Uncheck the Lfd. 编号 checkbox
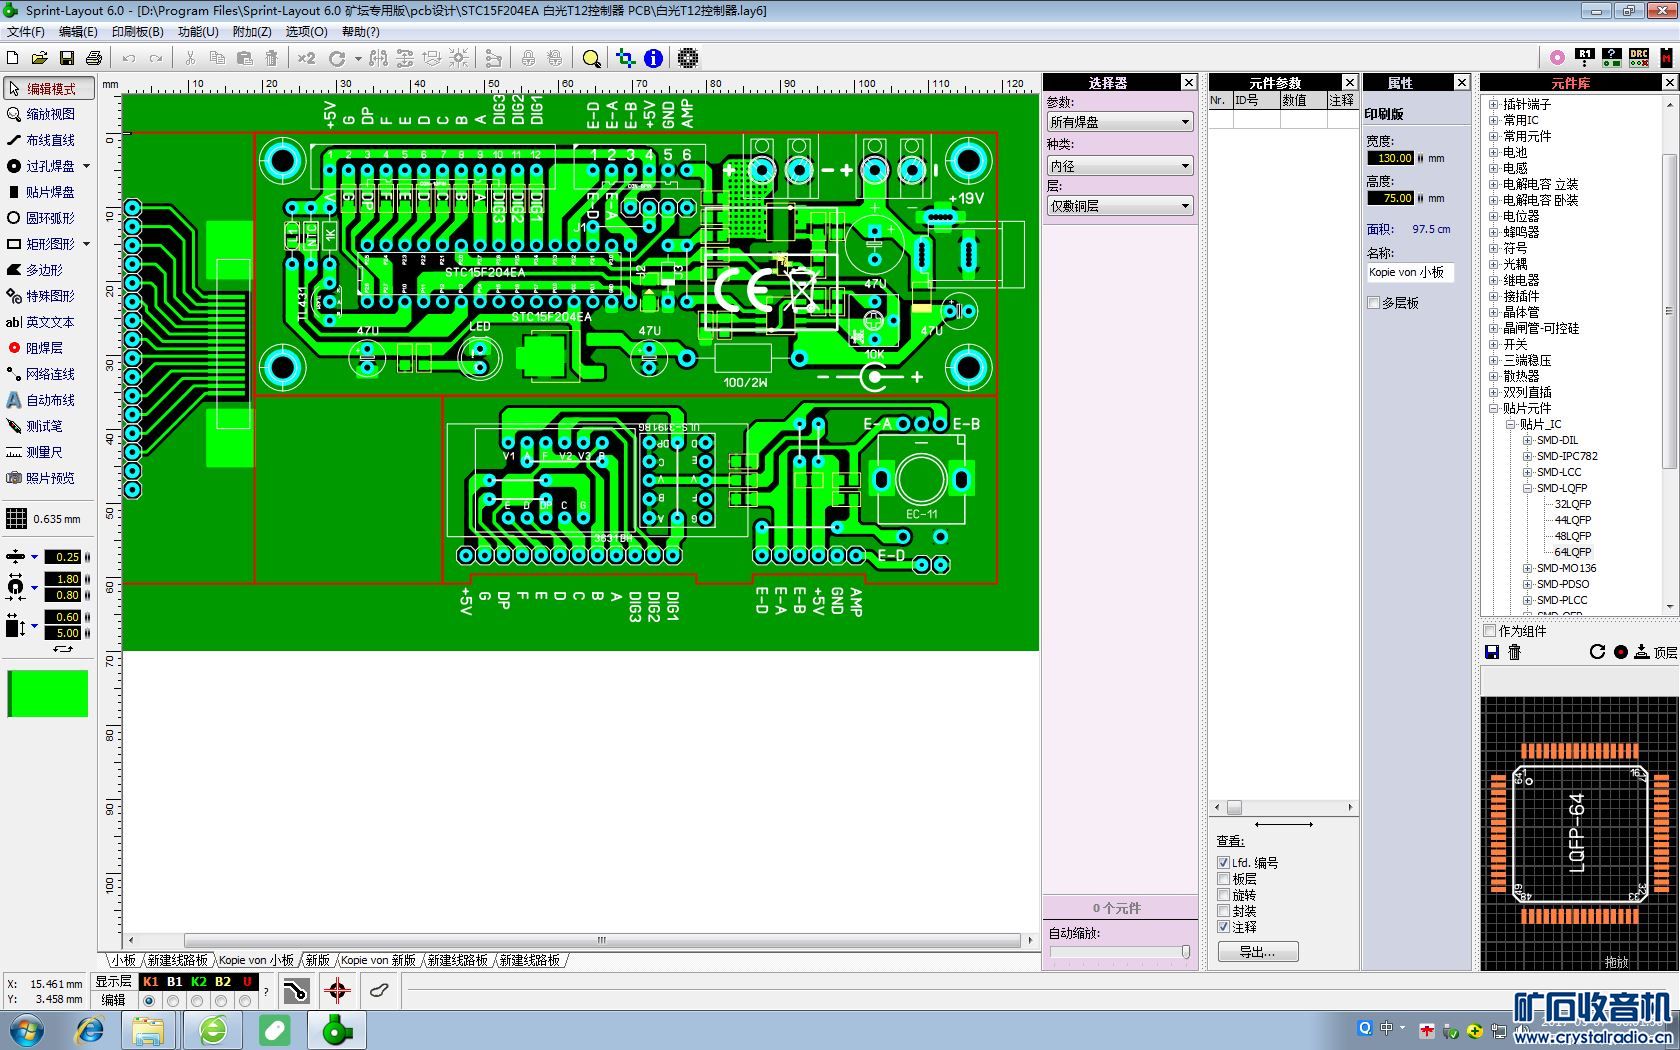The width and height of the screenshot is (1680, 1050). 1223,863
